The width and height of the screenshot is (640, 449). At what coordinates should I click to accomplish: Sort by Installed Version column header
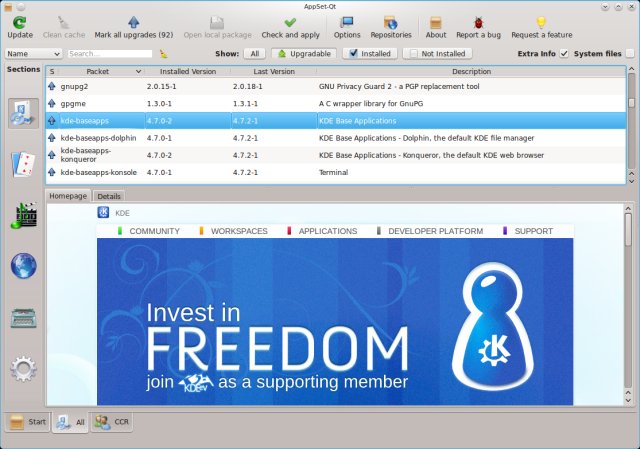[188, 71]
